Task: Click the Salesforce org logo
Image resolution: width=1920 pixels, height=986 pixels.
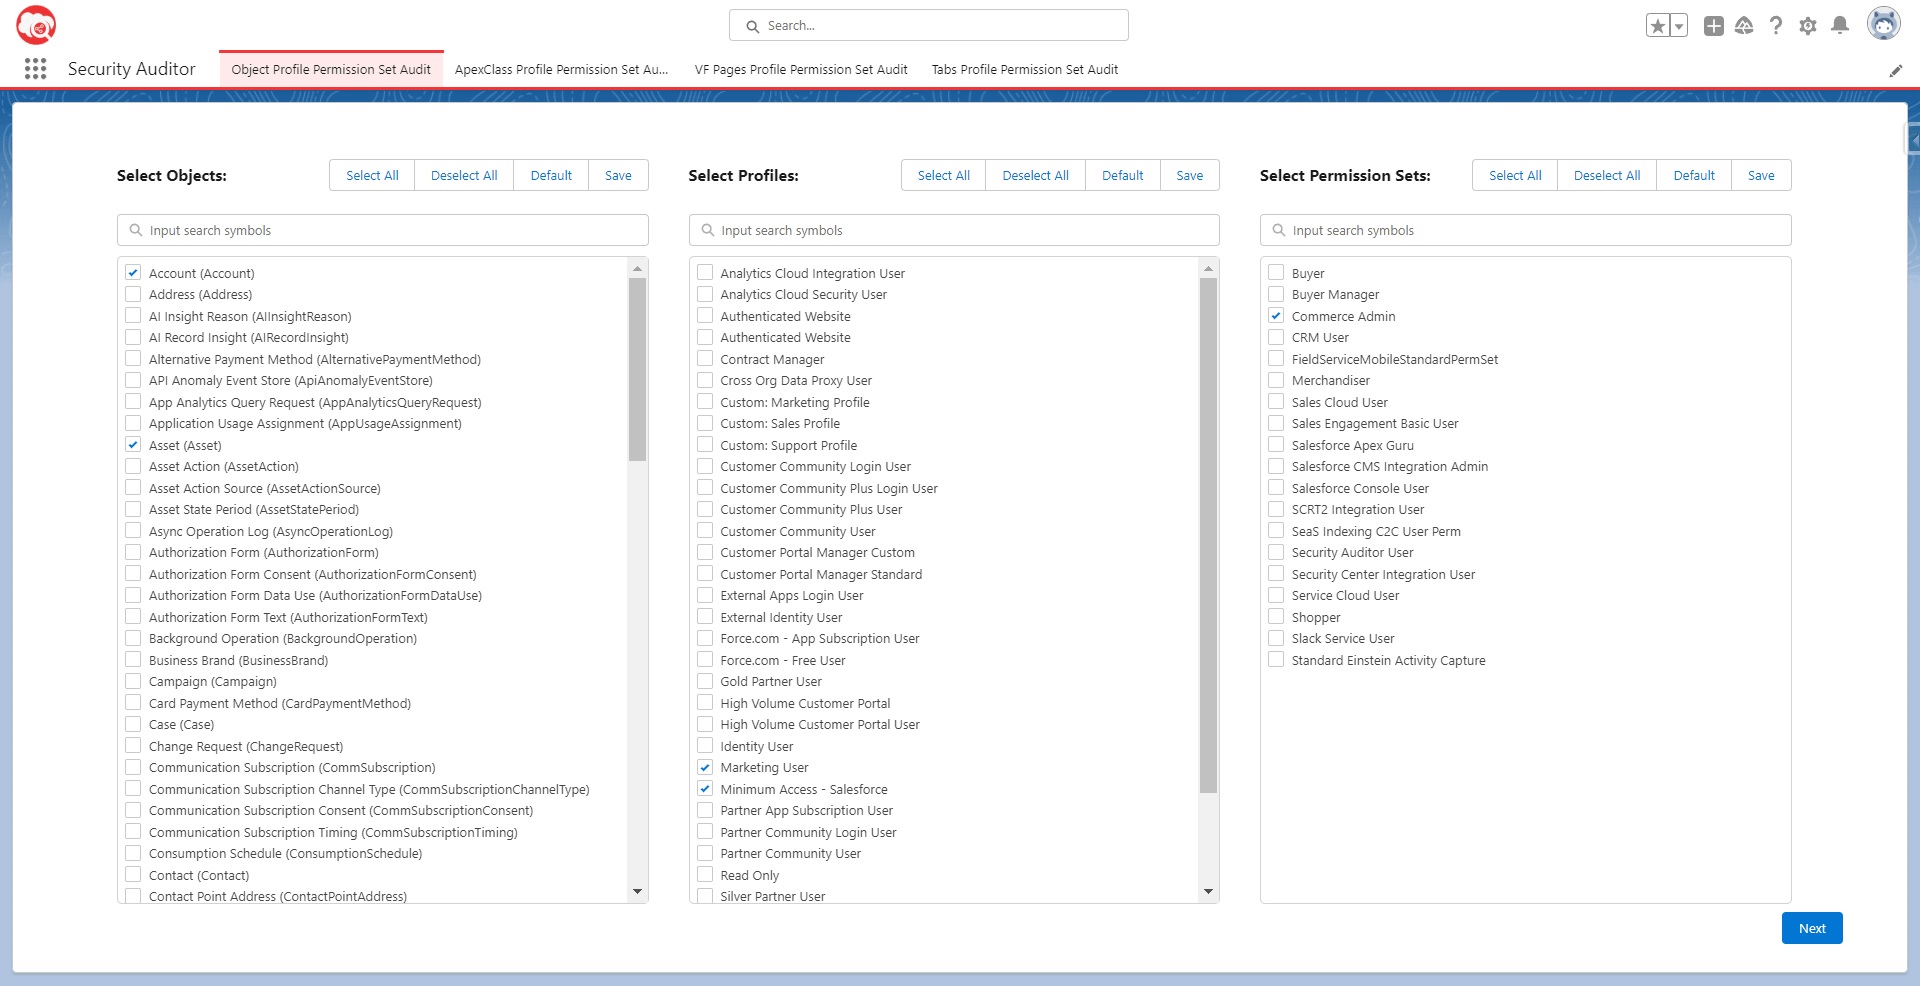Action: [x=36, y=25]
